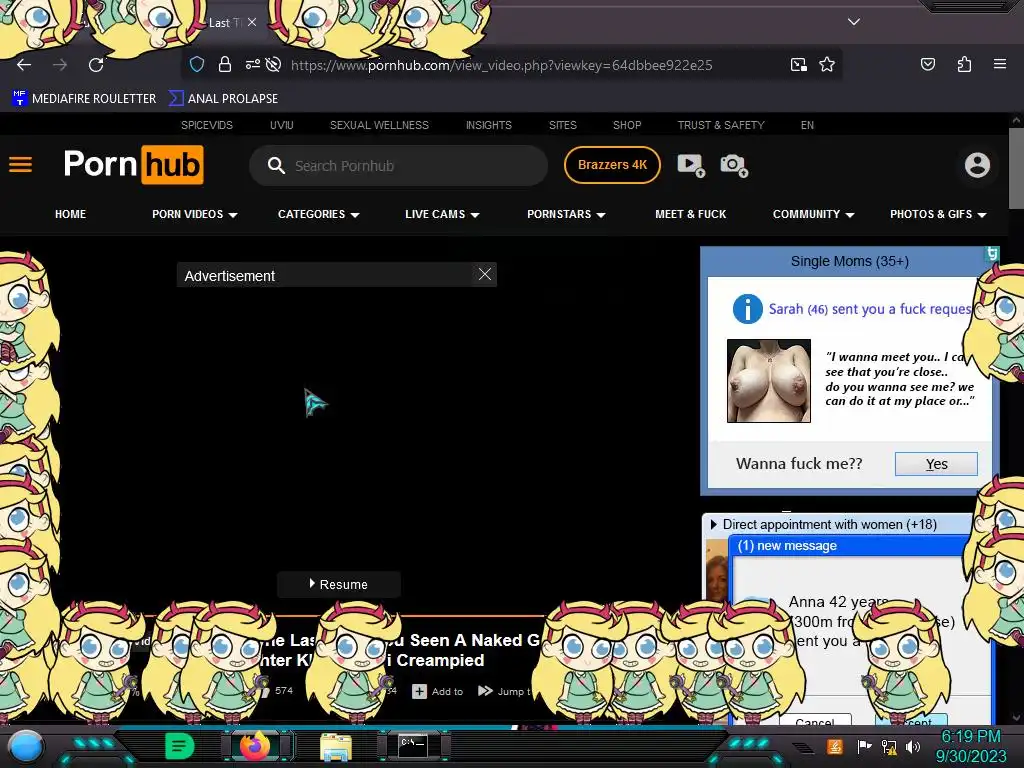Viewport: 1024px width, 768px height.
Task: Expand the LIVE CAMS dropdown
Action: coord(442,214)
